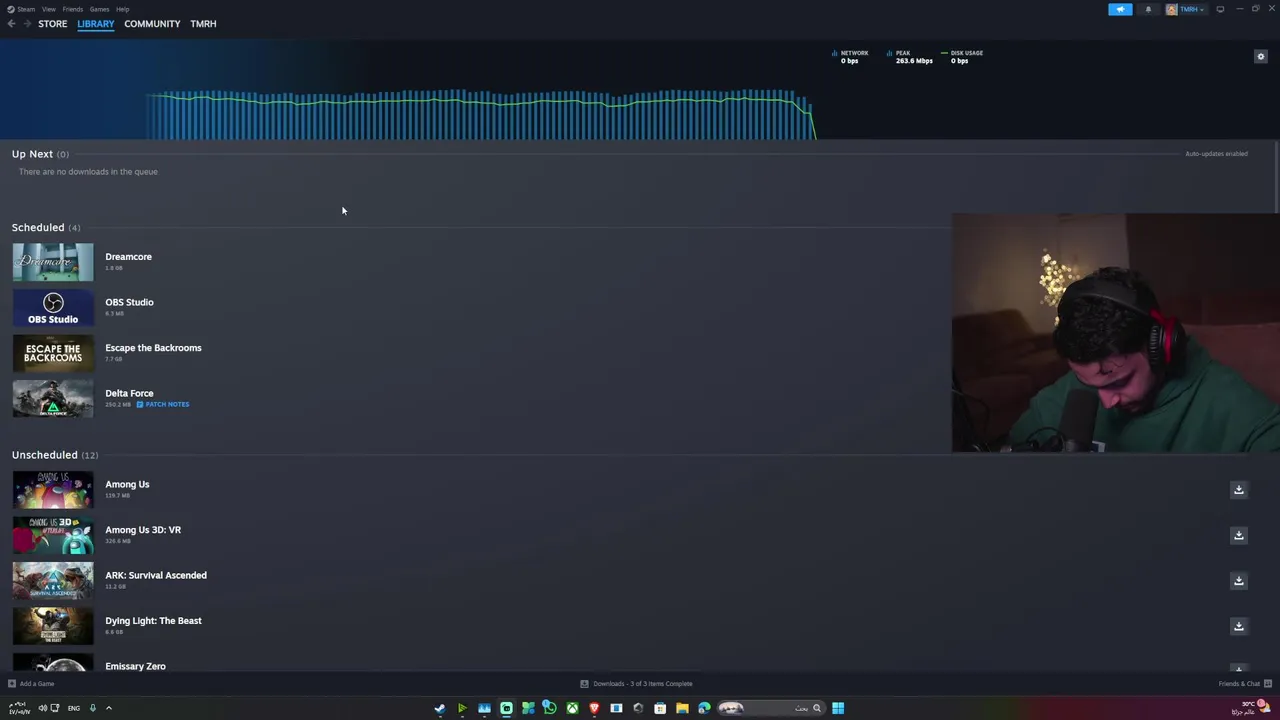Switch to Big Picture mode icon
The height and width of the screenshot is (720, 1280).
[x=1220, y=9]
